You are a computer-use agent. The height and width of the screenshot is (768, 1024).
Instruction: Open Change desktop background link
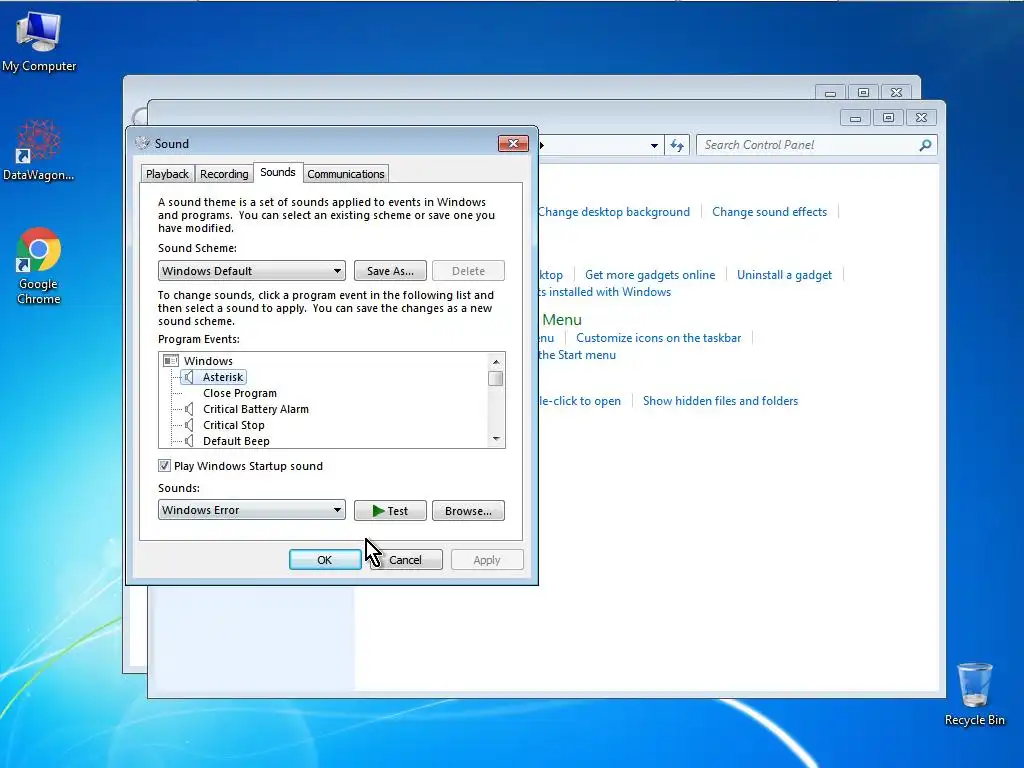point(614,212)
